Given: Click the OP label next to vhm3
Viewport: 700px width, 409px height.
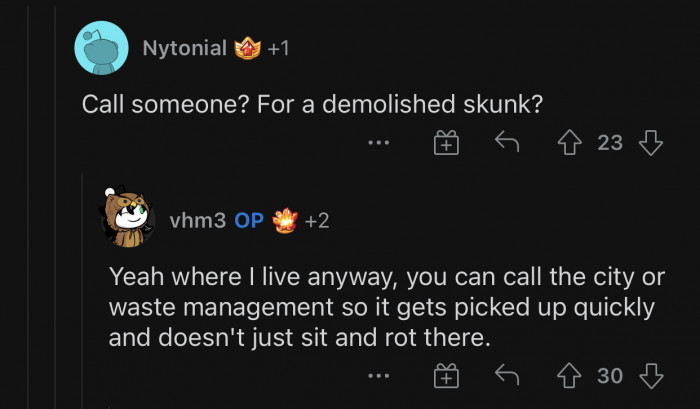Looking at the screenshot, I should 249,220.
